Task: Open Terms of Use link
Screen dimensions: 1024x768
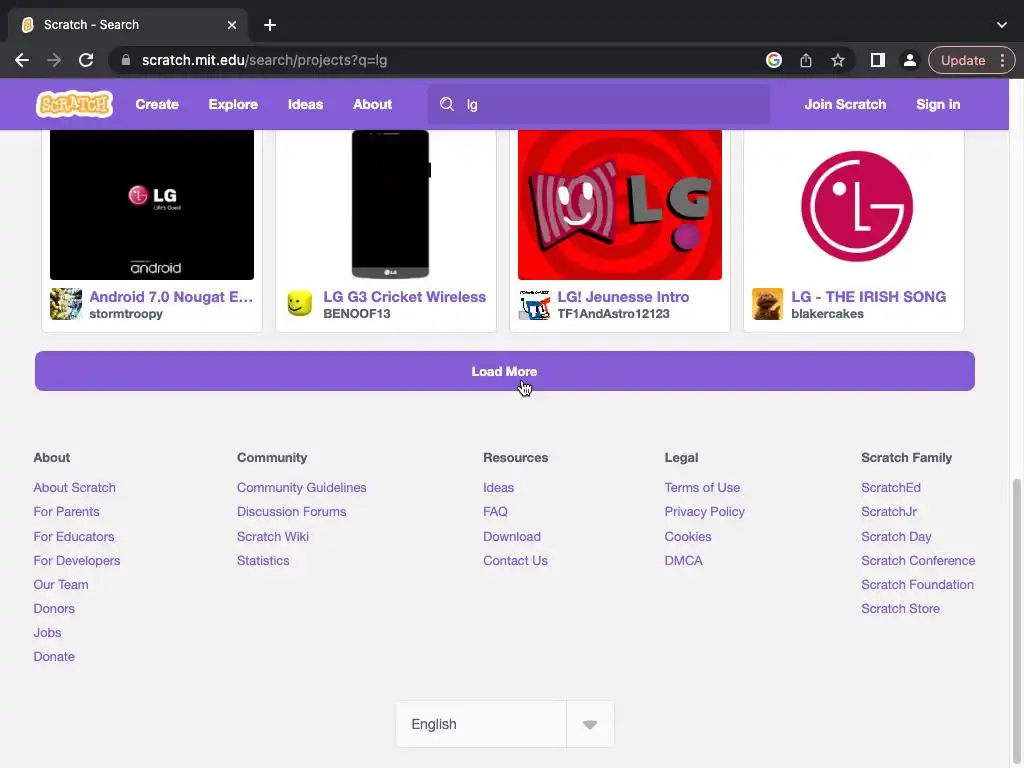Action: [x=702, y=488]
